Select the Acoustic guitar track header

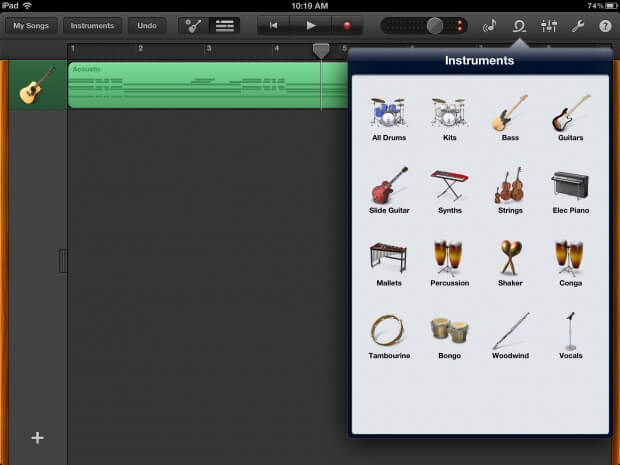38,85
